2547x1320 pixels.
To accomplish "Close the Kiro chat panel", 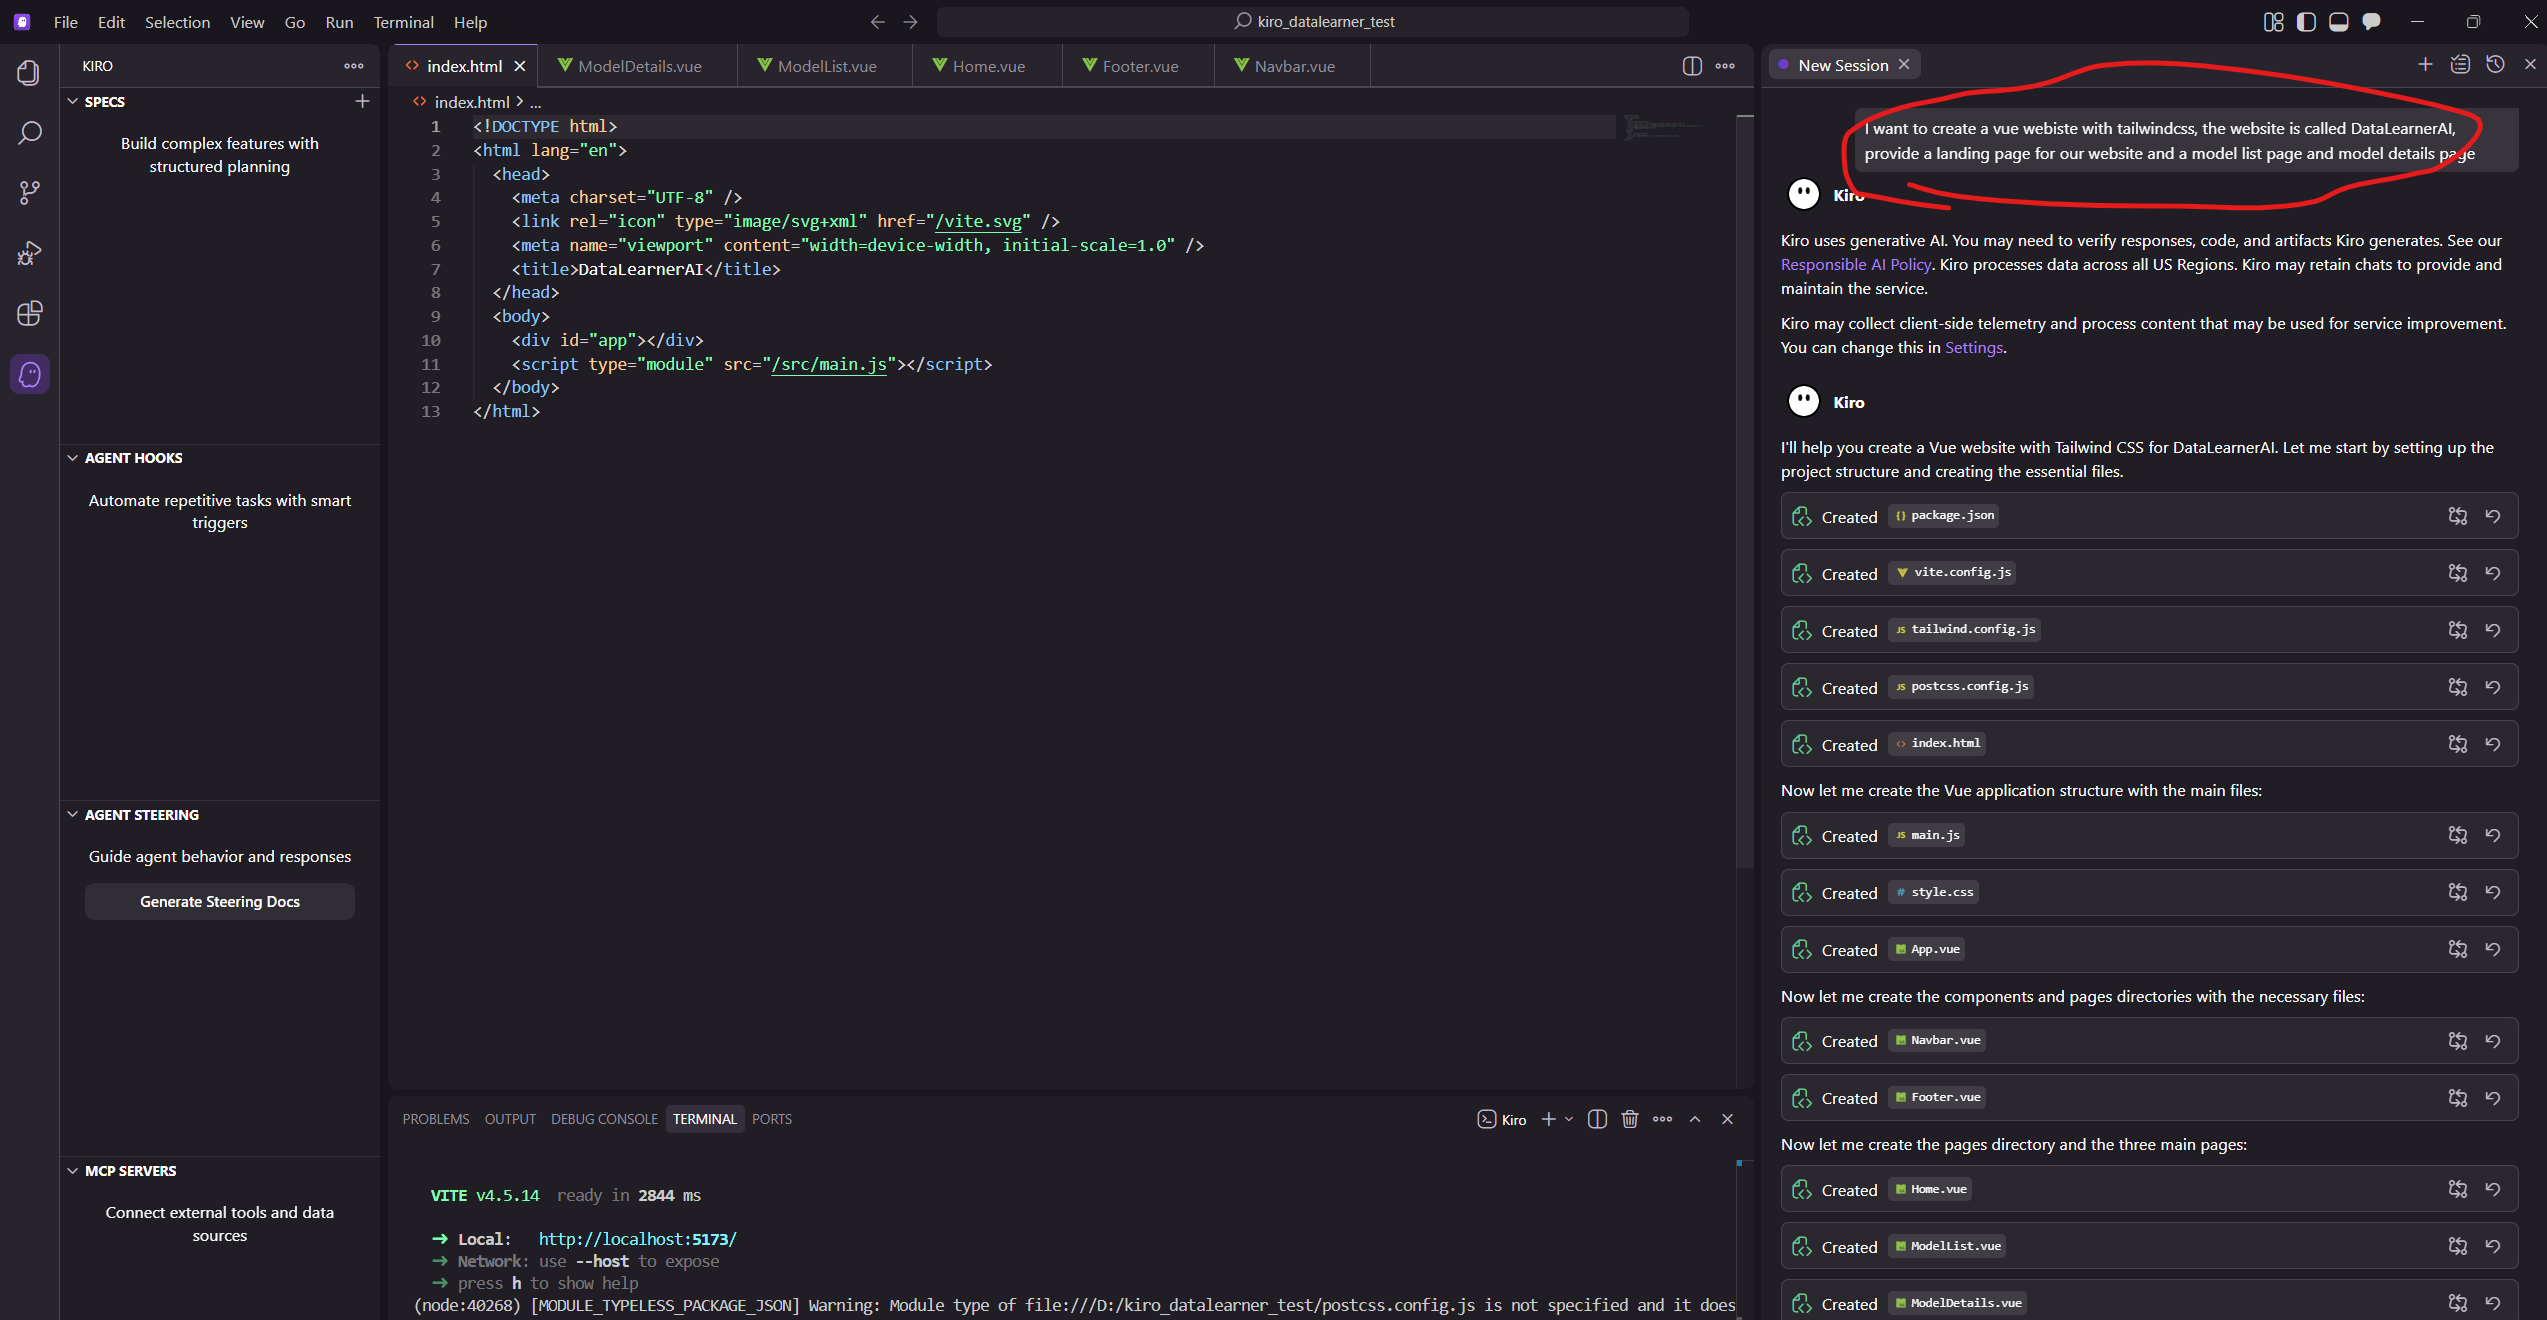I will 2530,64.
